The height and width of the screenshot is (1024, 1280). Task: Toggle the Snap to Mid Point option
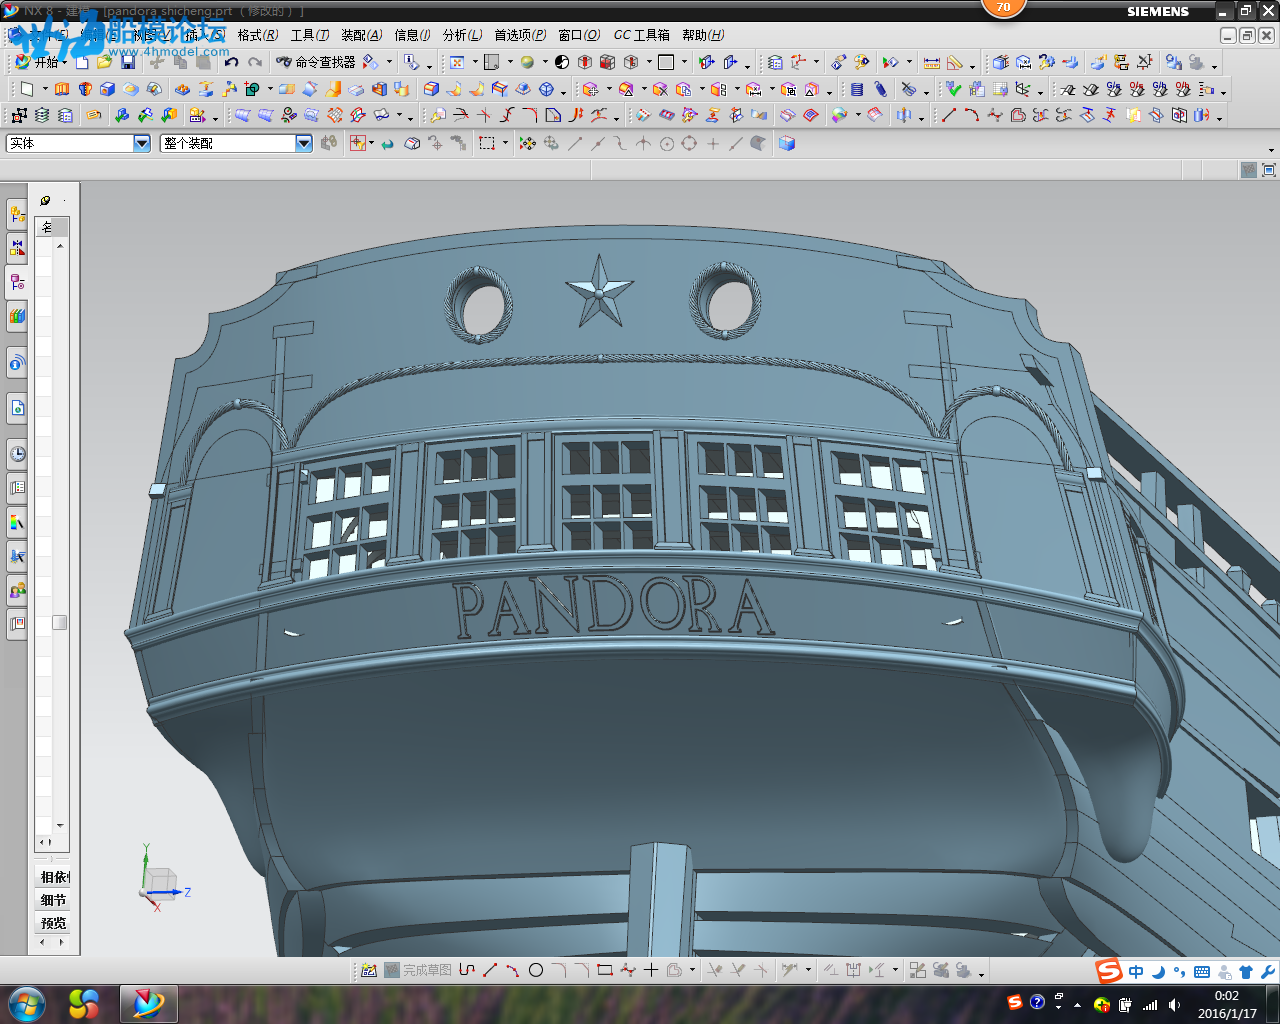coord(598,143)
